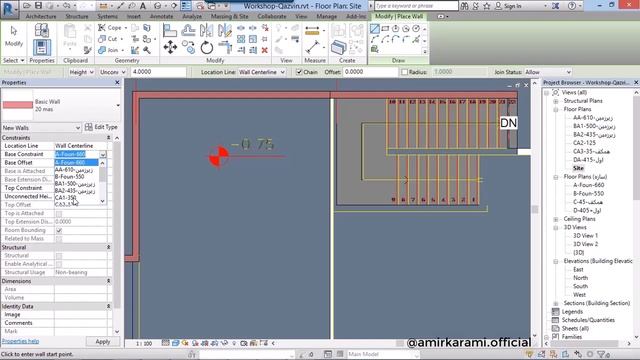Open the Join Status Allow dropdown
640x360 pixels.
[x=548, y=72]
